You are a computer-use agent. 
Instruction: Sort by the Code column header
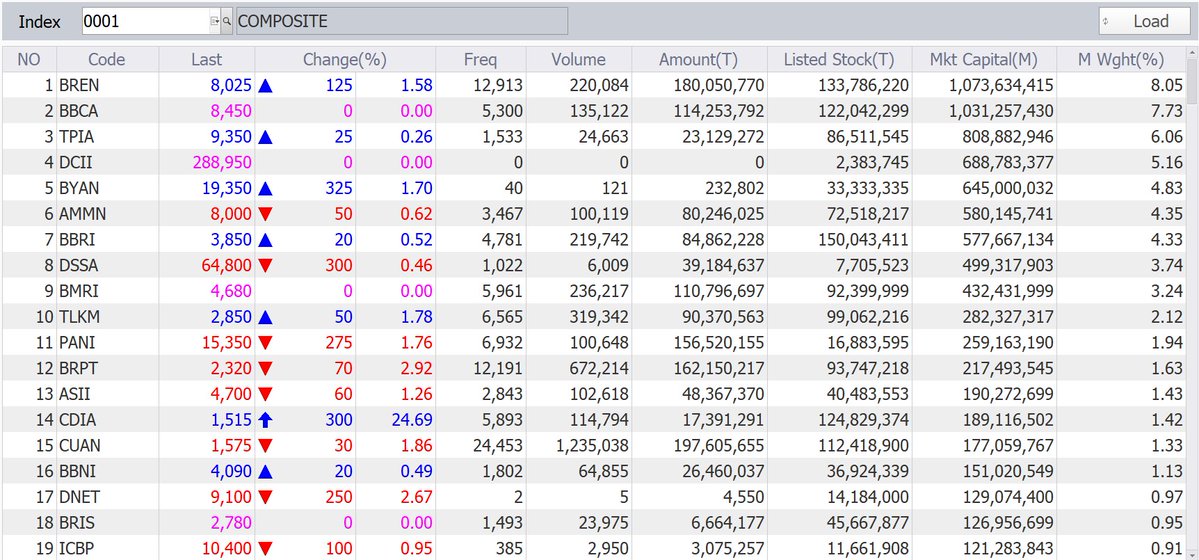point(107,60)
